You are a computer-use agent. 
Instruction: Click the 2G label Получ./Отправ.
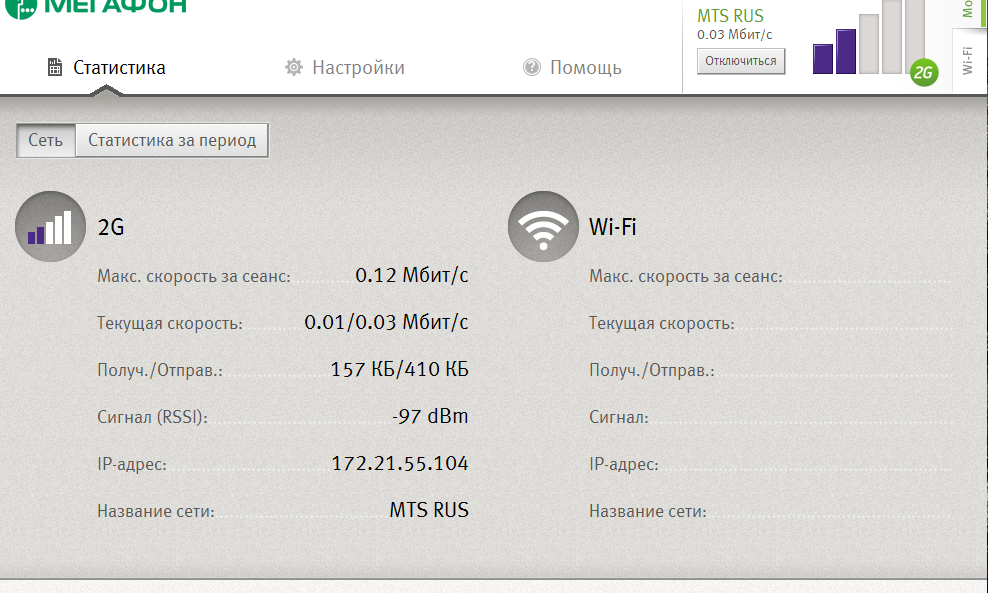[160, 371]
